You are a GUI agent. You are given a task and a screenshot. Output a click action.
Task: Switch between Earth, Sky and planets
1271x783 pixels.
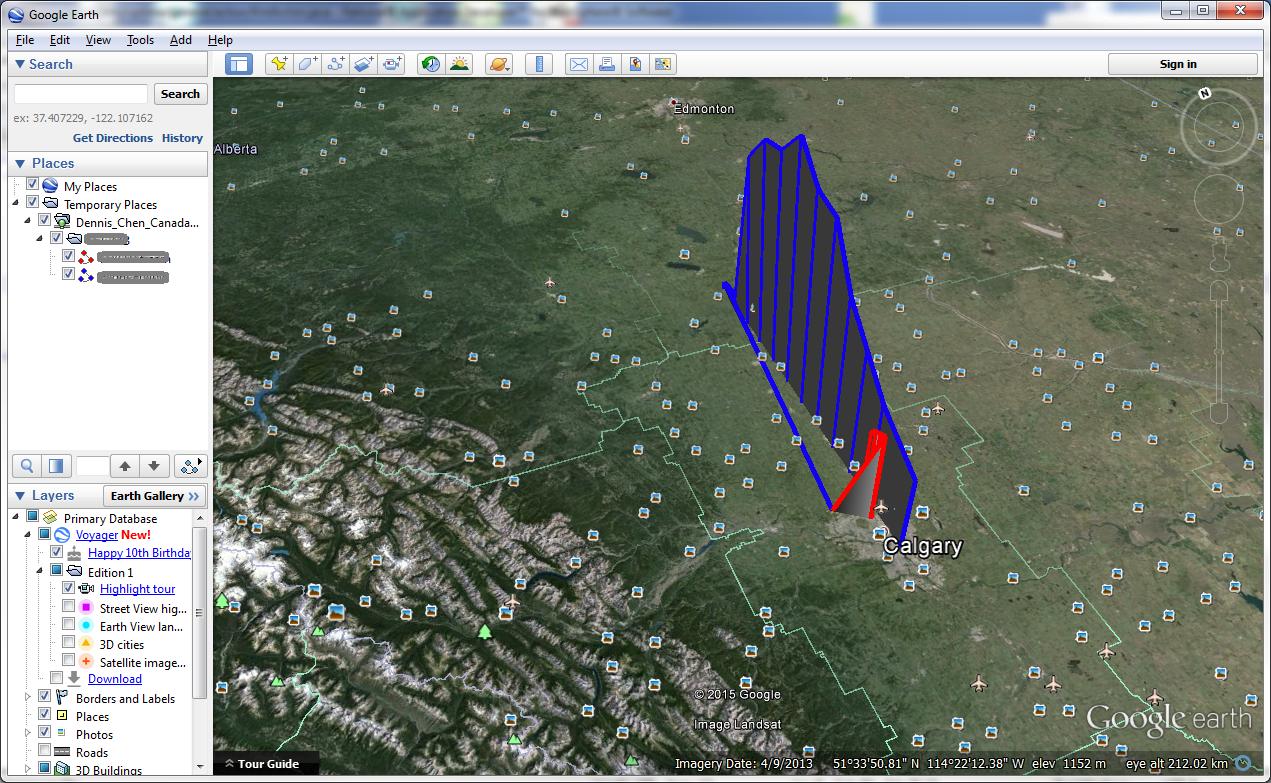(x=499, y=64)
